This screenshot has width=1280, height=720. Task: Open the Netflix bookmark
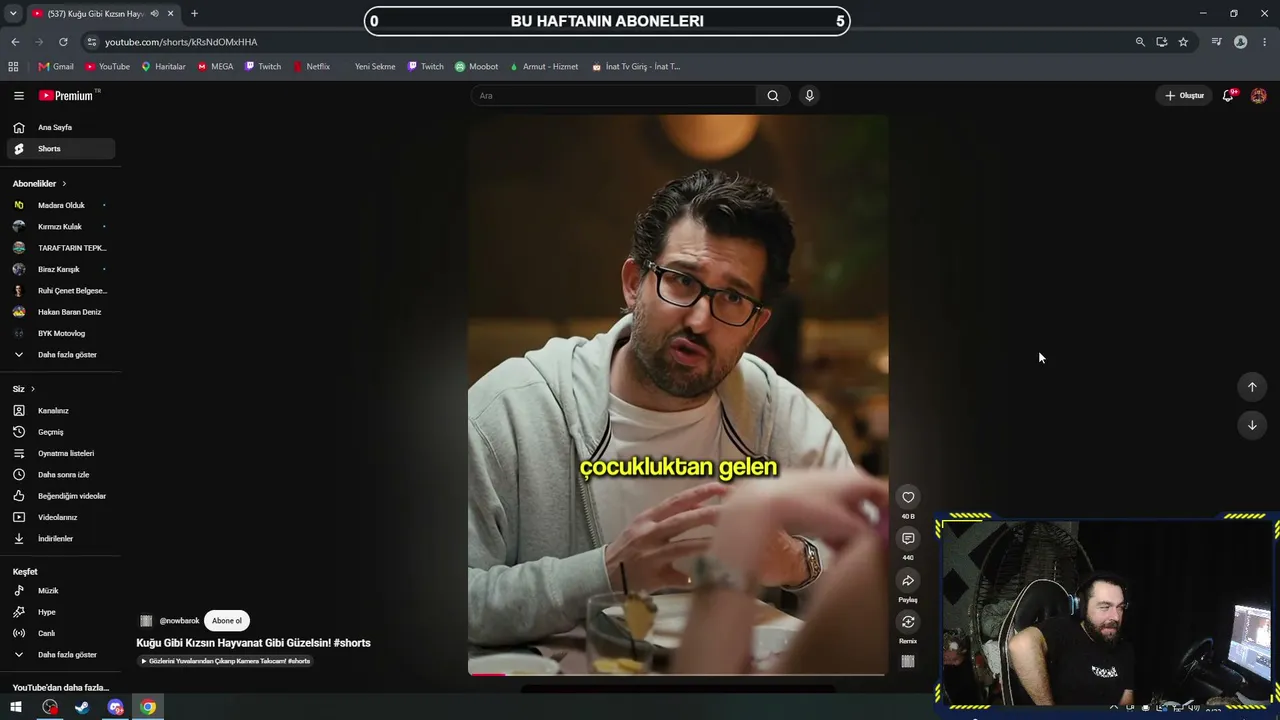click(x=311, y=67)
